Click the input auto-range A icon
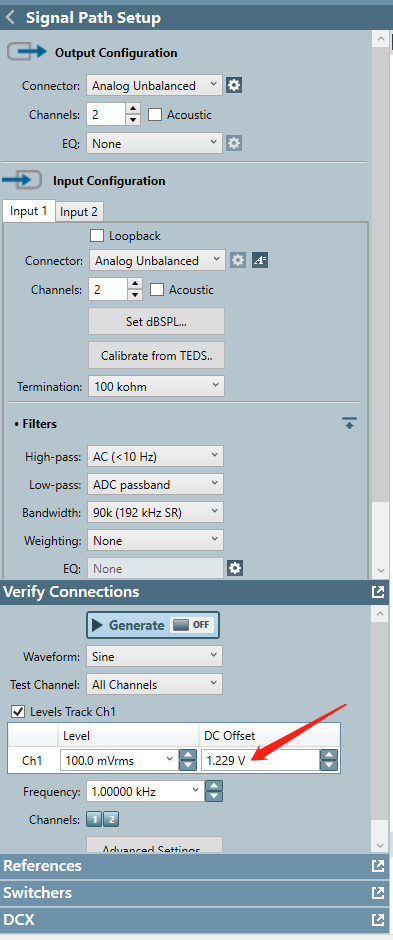The height and width of the screenshot is (940, 393). pos(259,260)
